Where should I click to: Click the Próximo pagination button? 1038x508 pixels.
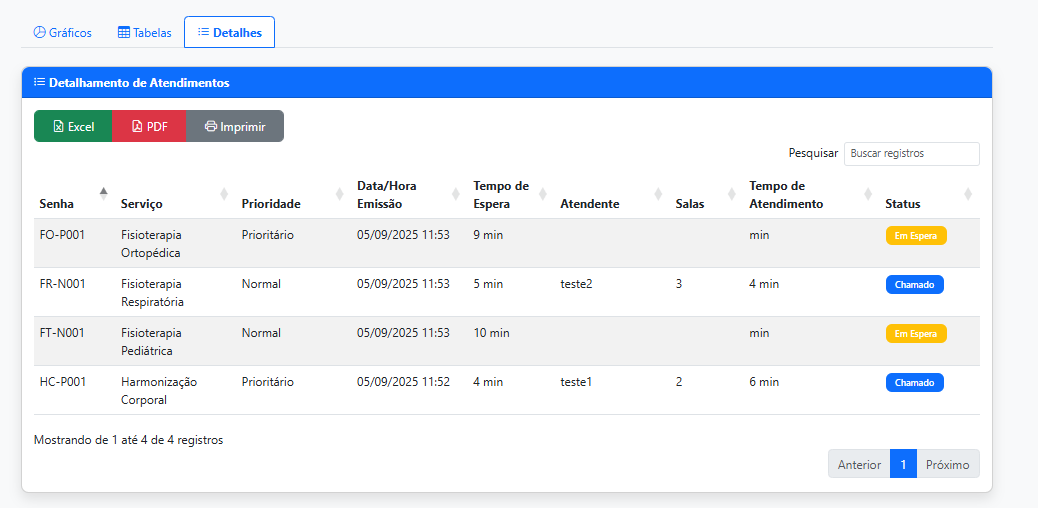[x=947, y=464]
